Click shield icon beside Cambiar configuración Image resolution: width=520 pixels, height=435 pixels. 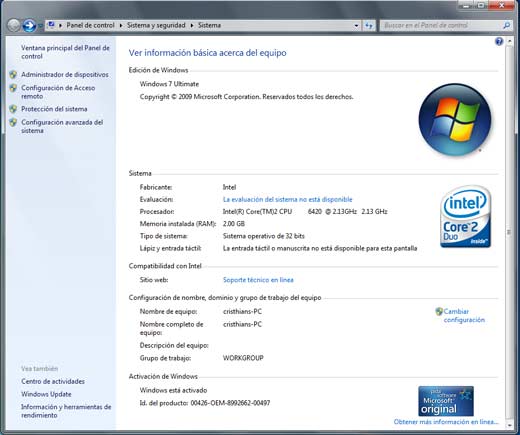(x=439, y=311)
